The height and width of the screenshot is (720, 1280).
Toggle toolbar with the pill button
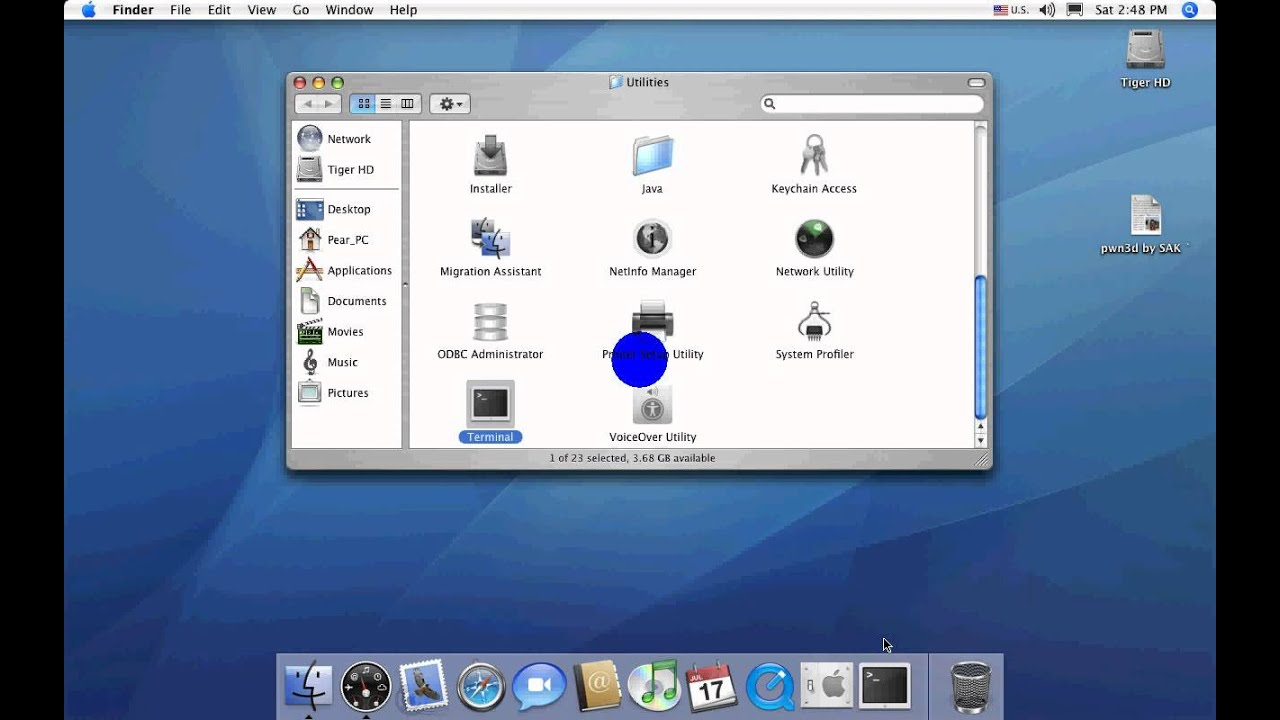pyautogui.click(x=977, y=82)
